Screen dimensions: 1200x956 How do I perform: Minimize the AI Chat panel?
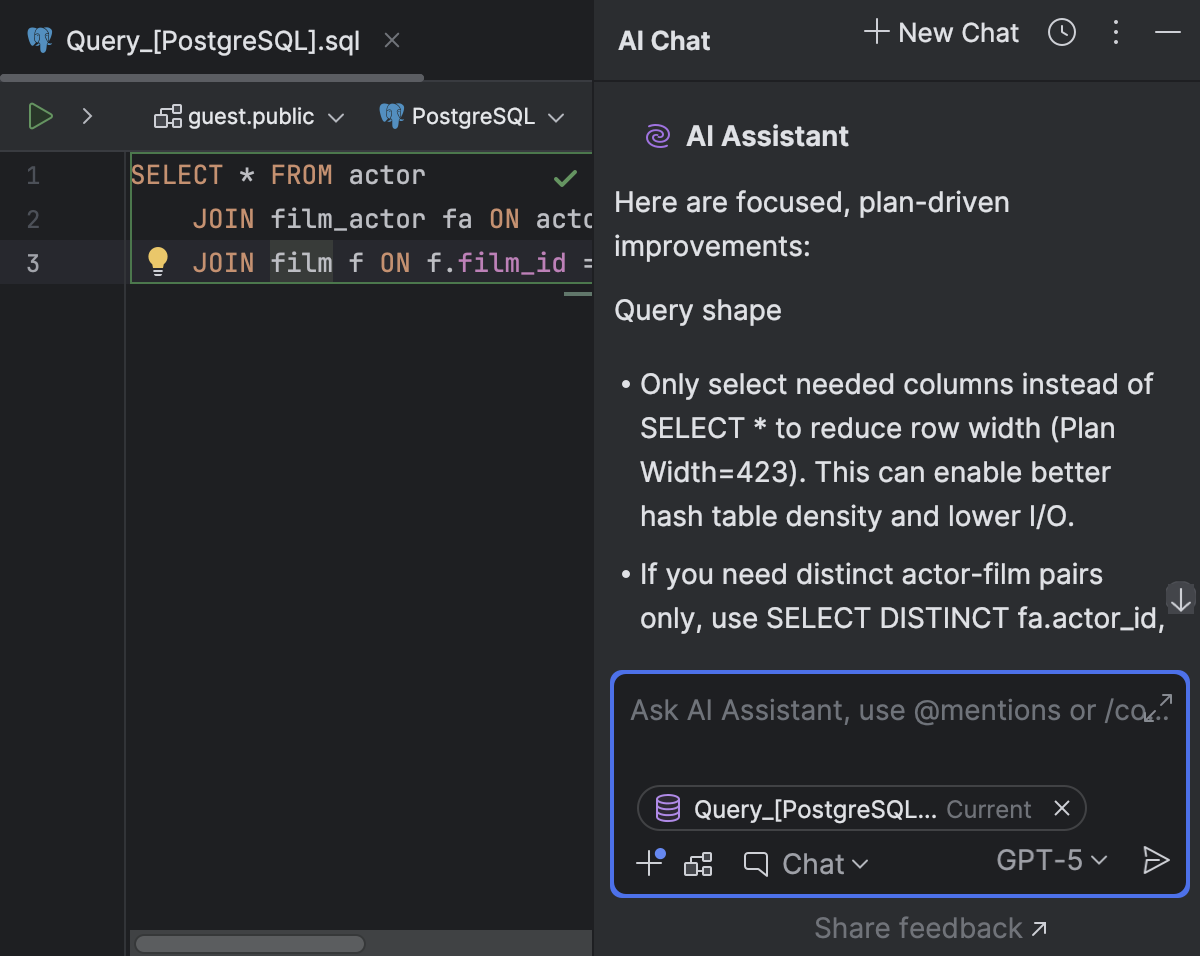click(x=1167, y=33)
